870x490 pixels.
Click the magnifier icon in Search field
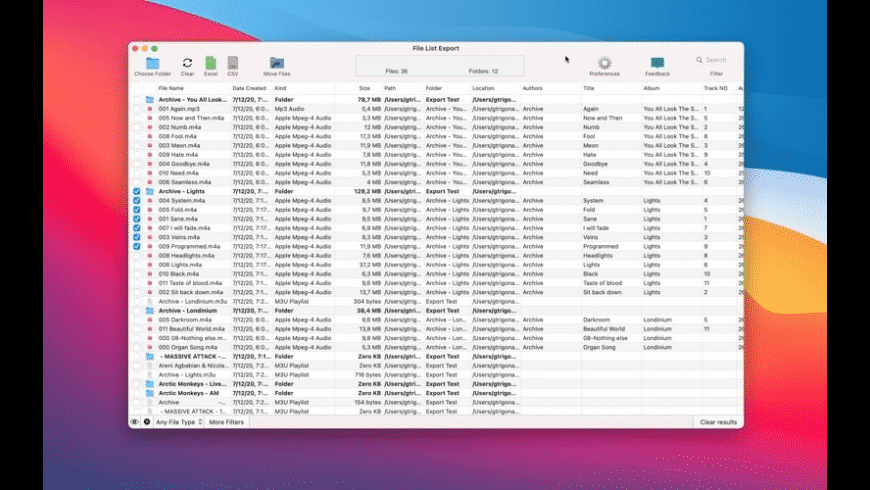(699, 60)
